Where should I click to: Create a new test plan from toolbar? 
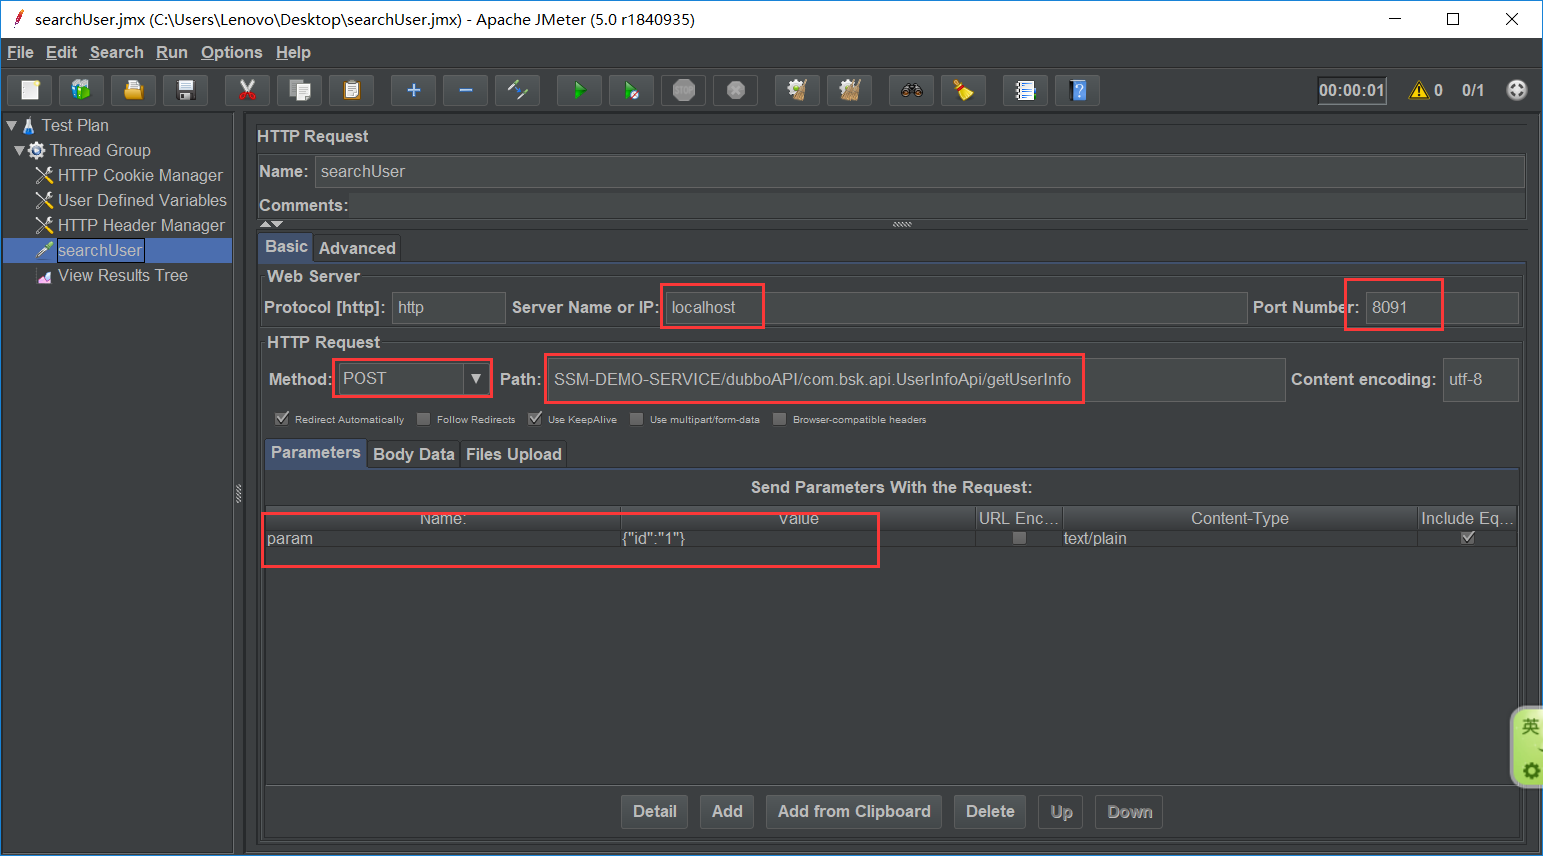30,90
